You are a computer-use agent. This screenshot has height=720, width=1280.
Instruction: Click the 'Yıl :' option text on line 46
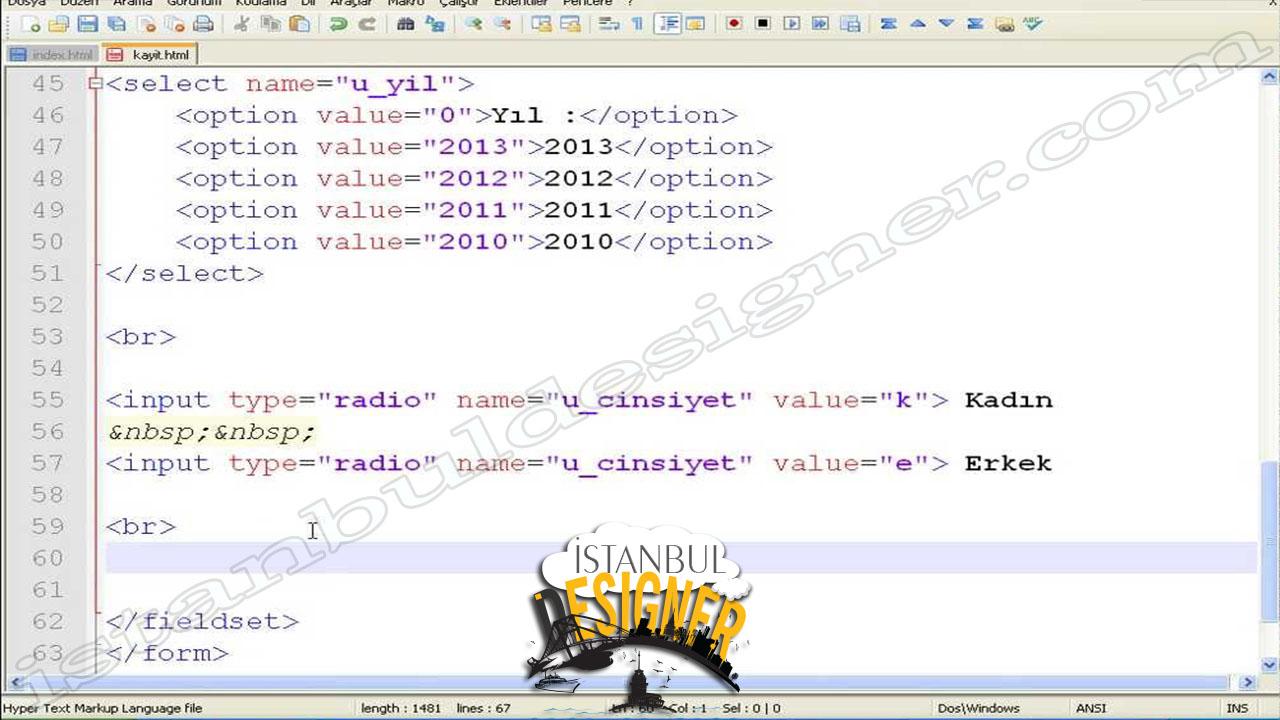534,116
